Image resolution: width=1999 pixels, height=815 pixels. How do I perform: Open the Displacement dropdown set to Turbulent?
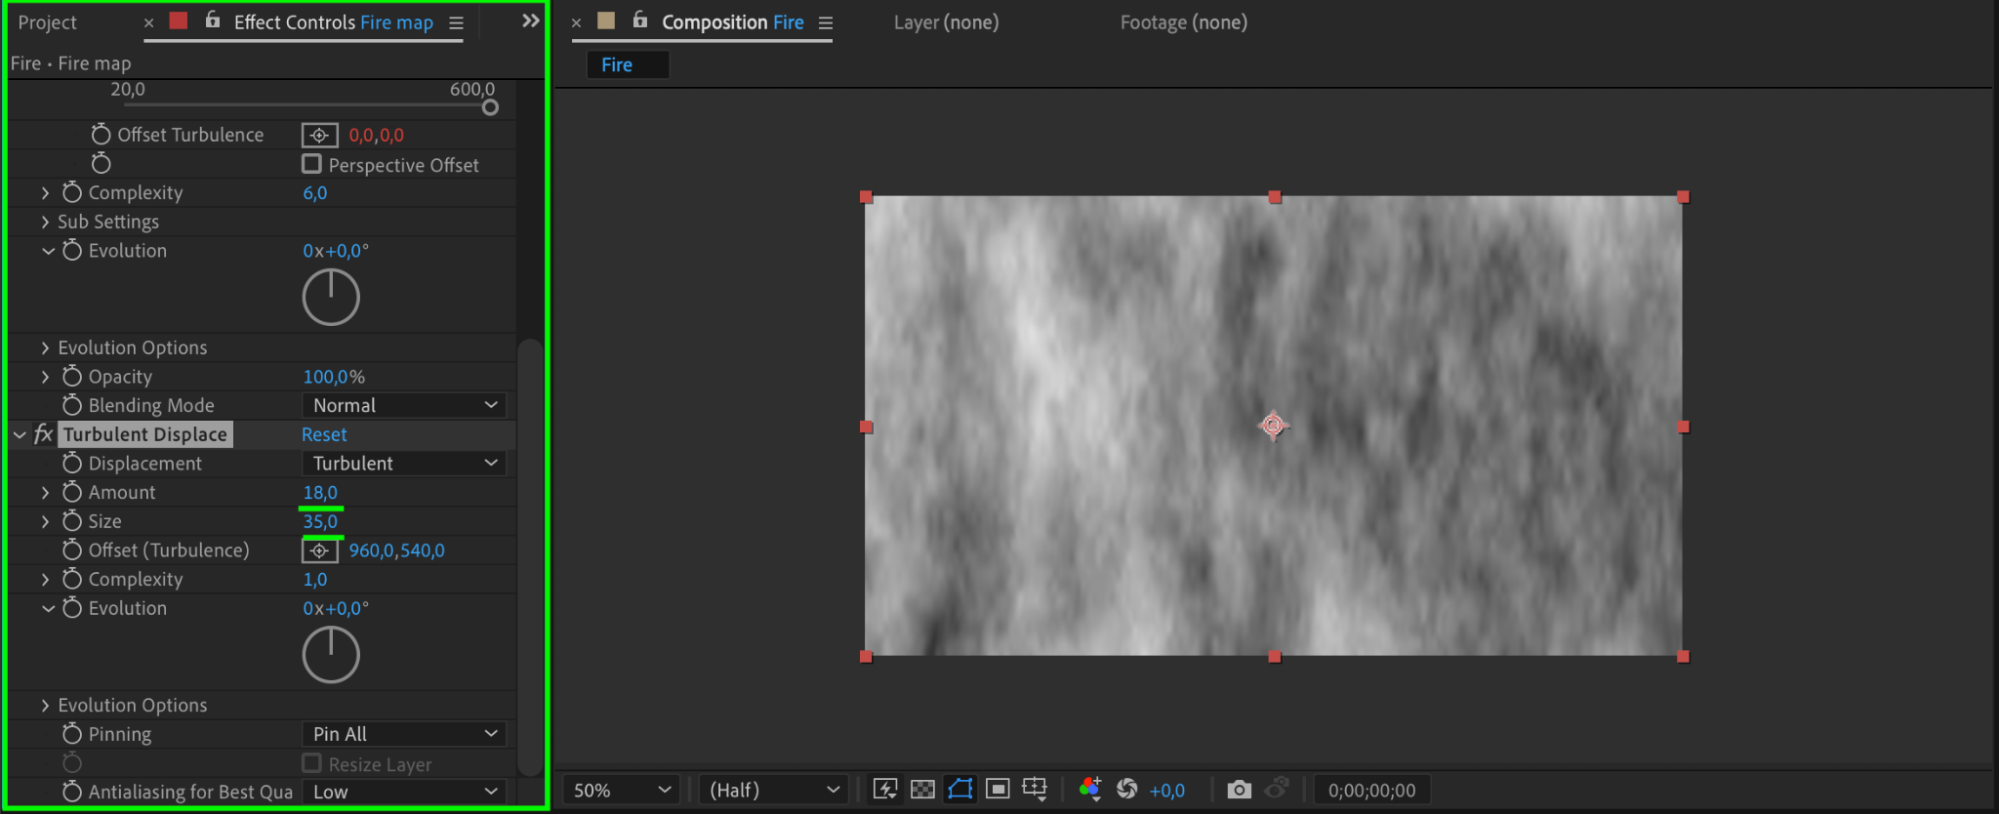(x=404, y=463)
